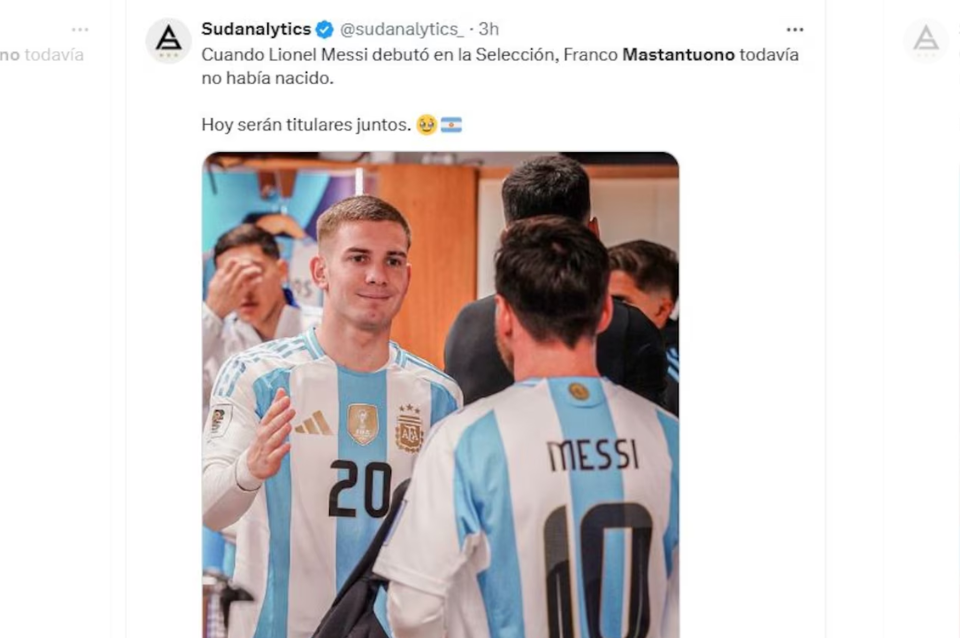
Task: Click the number 20 jersey in the photo
Action: click(x=361, y=488)
